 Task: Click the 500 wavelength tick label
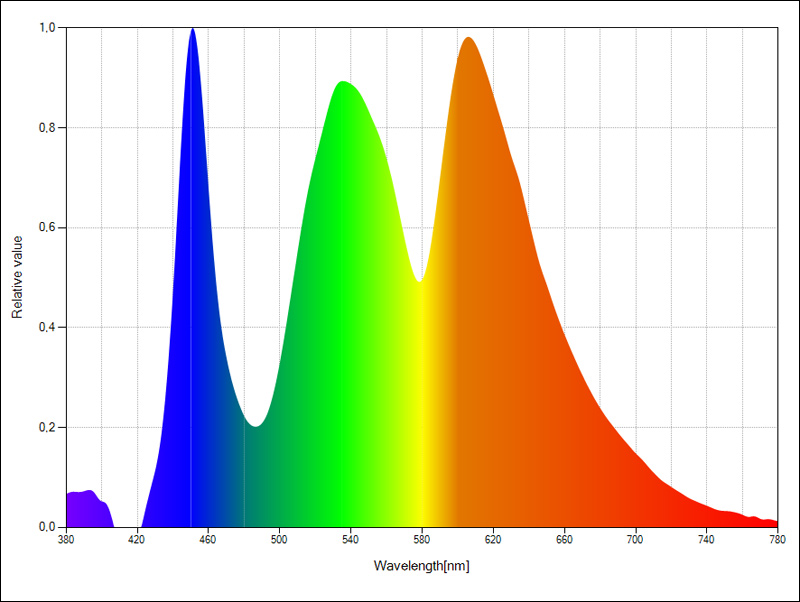click(279, 539)
